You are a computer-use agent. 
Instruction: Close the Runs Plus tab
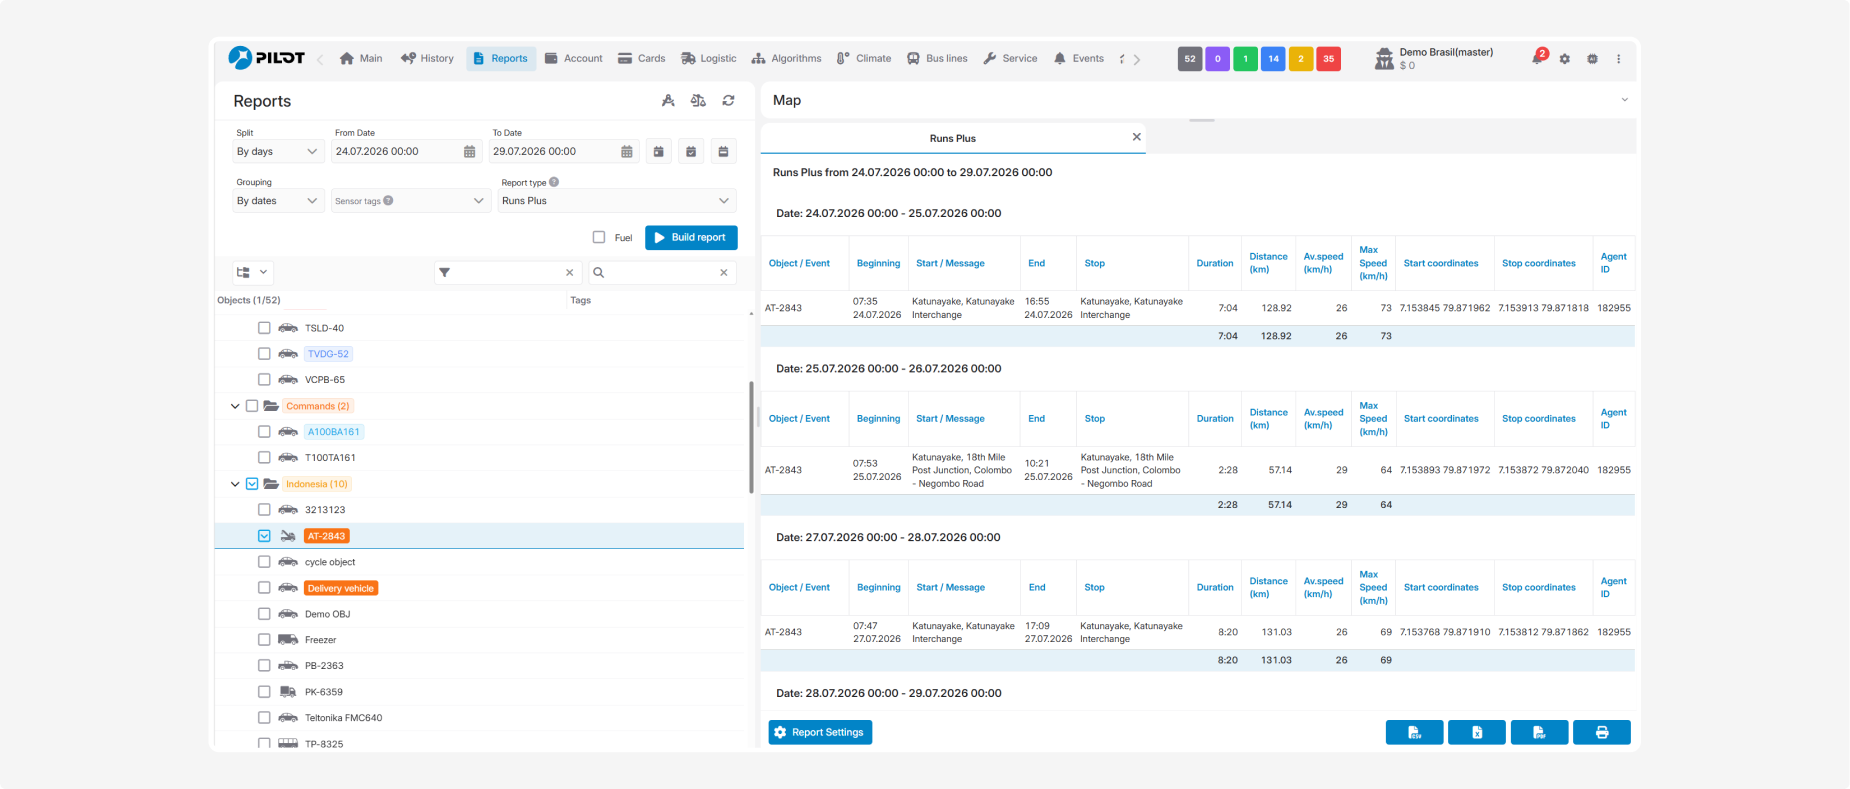point(1136,137)
